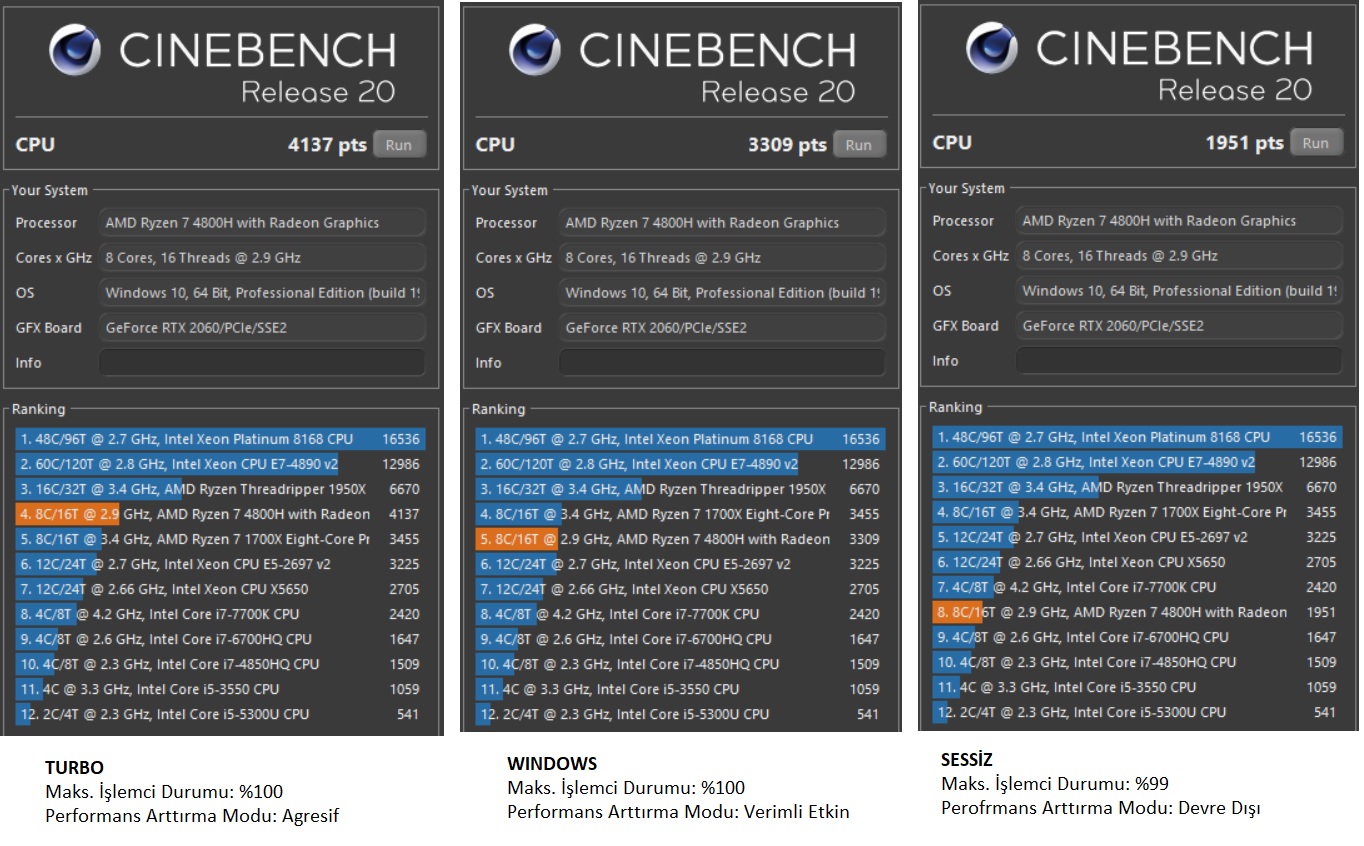Select the orange Ryzen 7 4800H row scoring 1951
This screenshot has height=846, width=1364.
pyautogui.click(x=1137, y=612)
